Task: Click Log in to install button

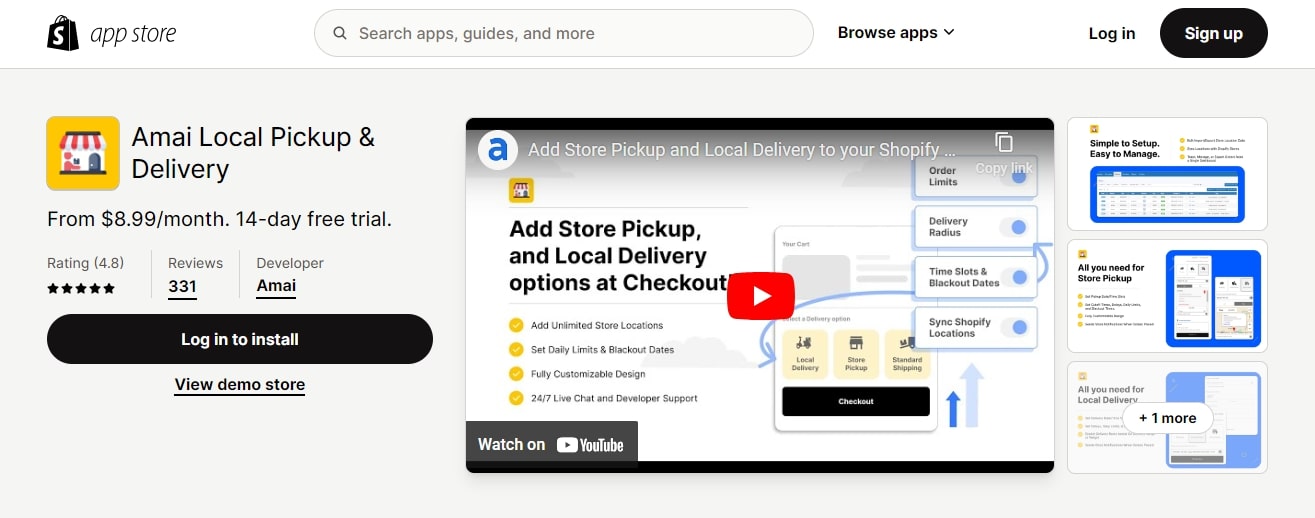Action: coord(240,339)
